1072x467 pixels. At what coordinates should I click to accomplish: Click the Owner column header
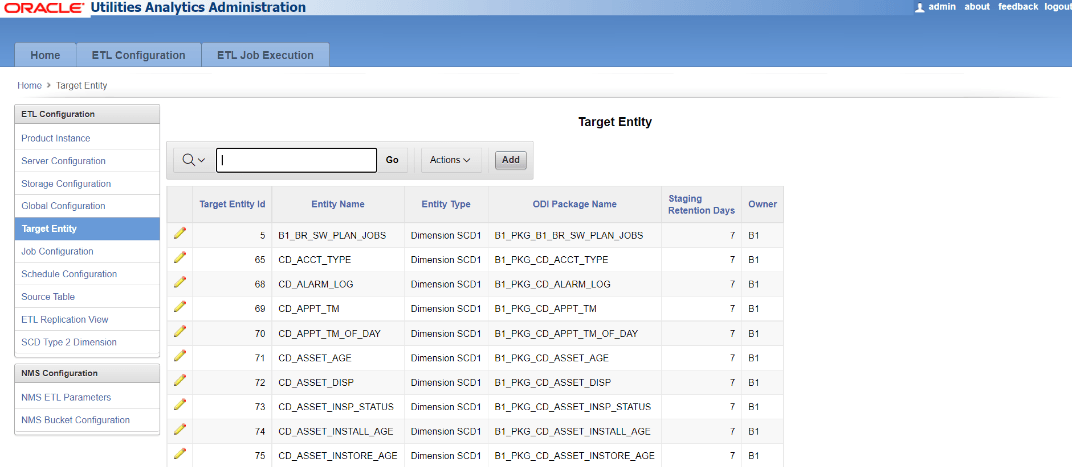pos(762,204)
